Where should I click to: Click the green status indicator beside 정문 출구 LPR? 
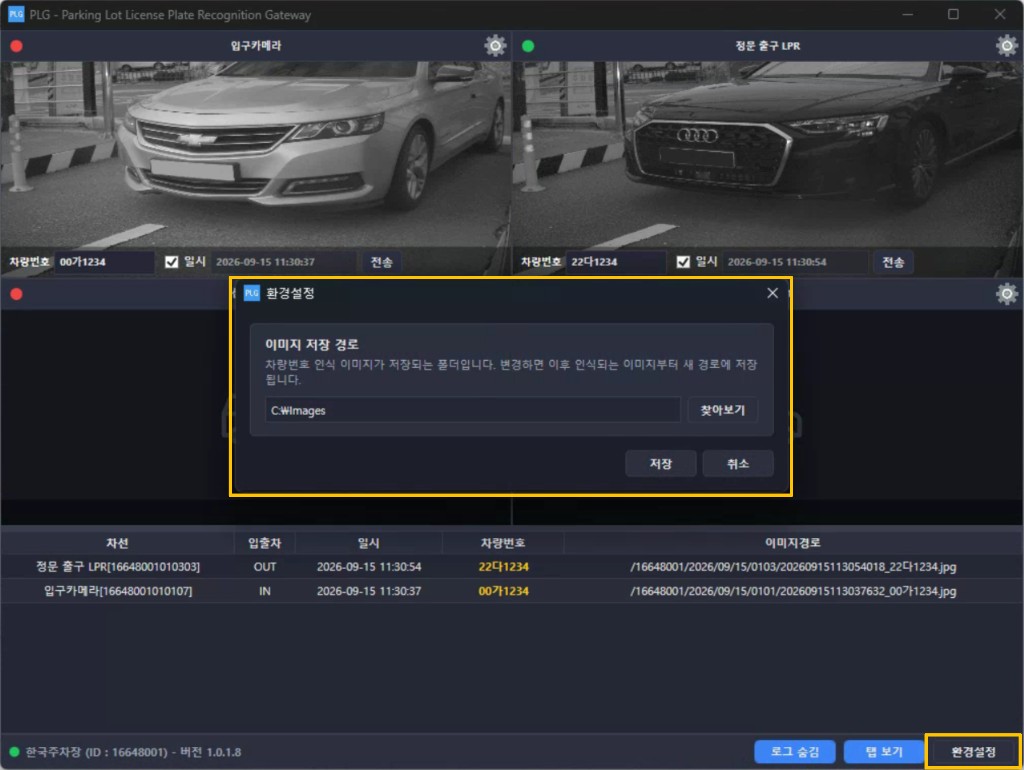point(528,46)
